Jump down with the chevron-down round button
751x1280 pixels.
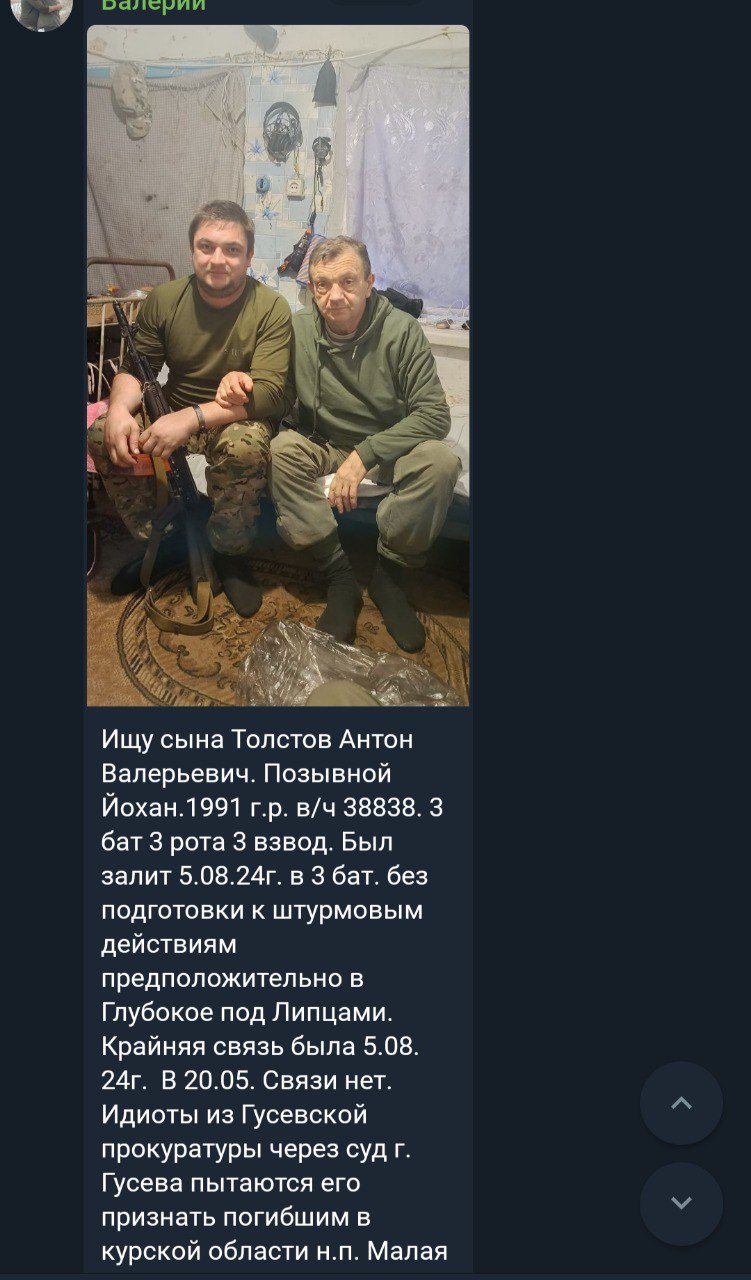tap(681, 1203)
